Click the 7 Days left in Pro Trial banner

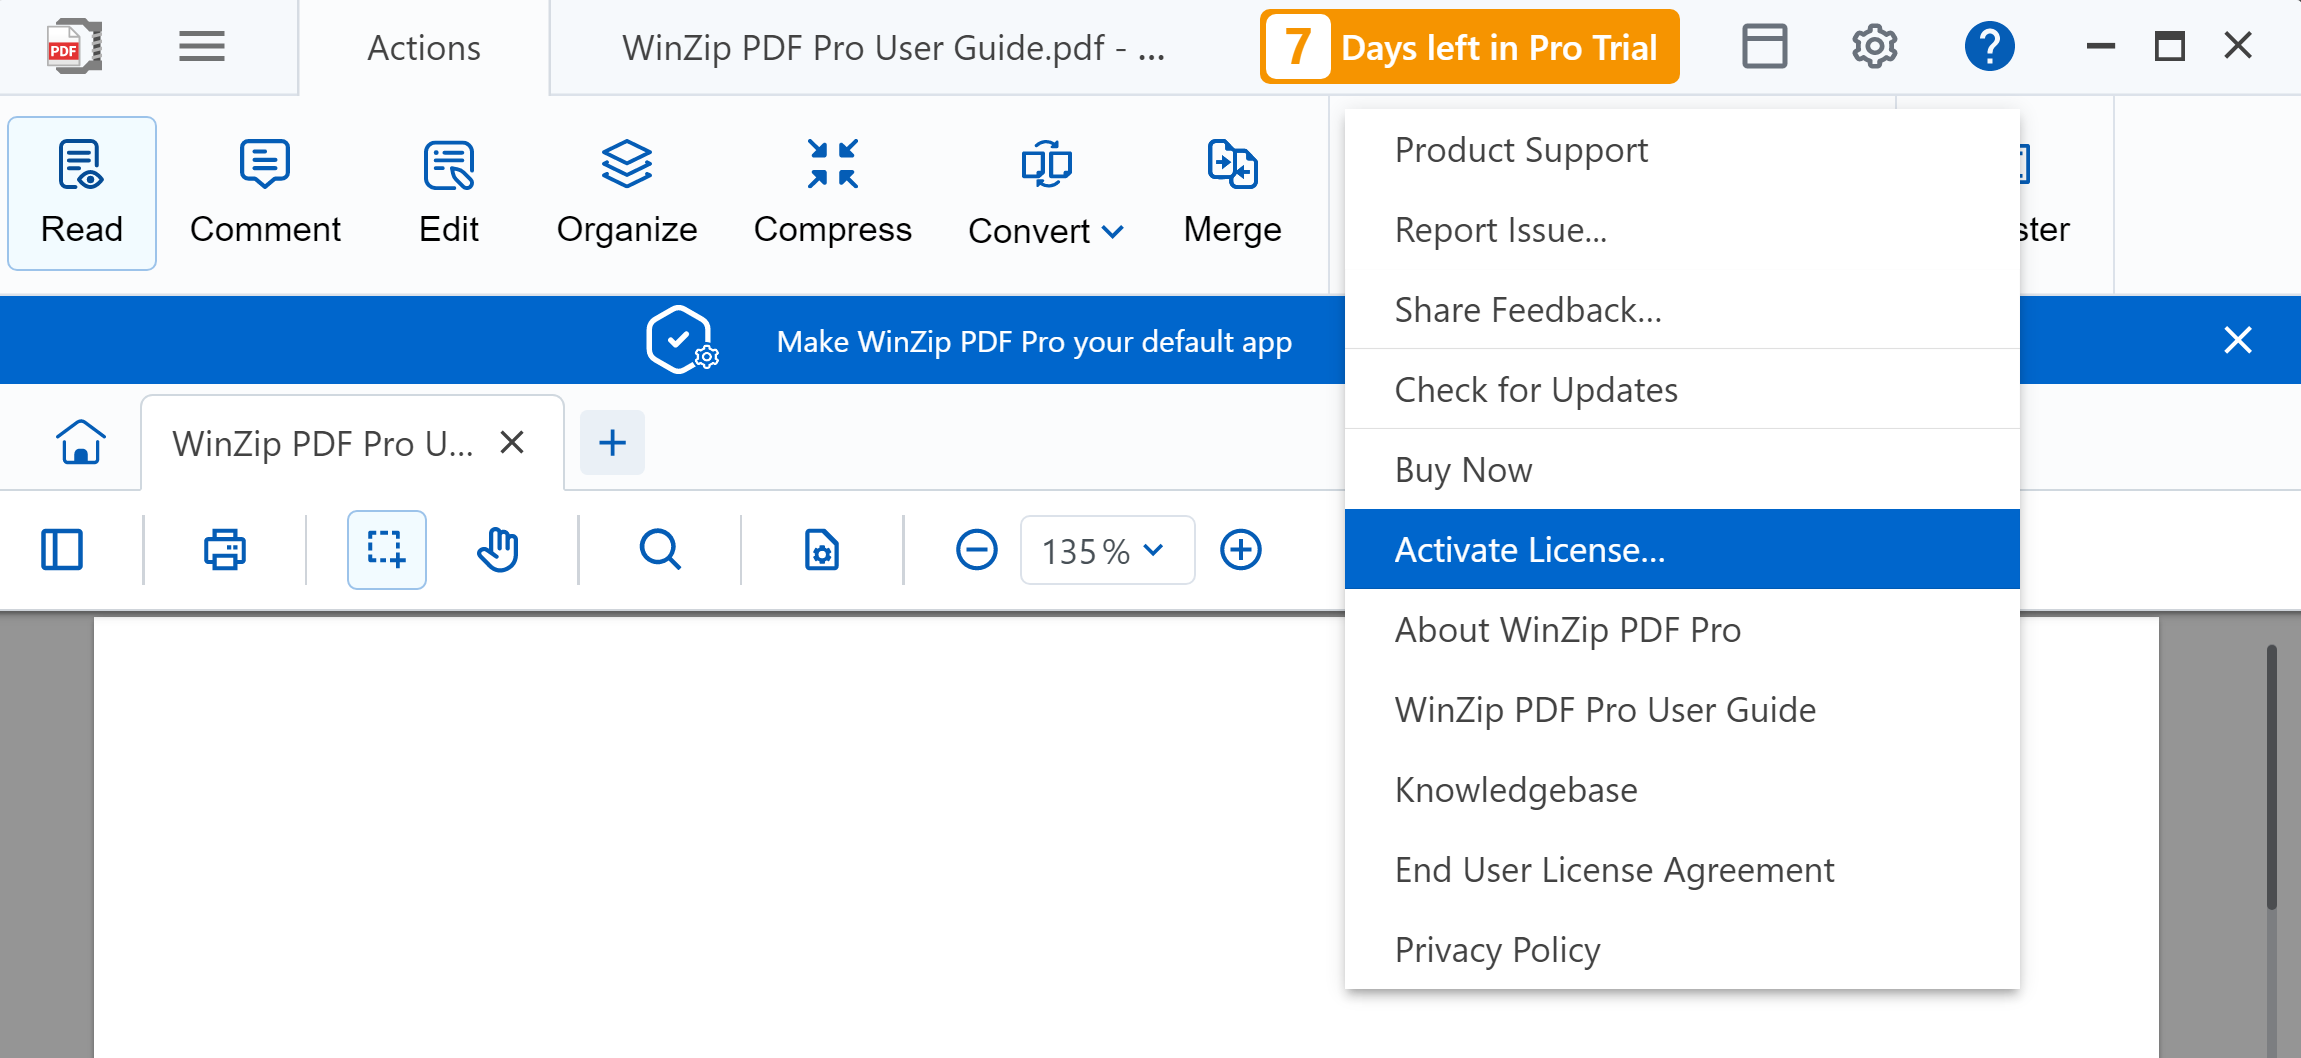pos(1469,47)
